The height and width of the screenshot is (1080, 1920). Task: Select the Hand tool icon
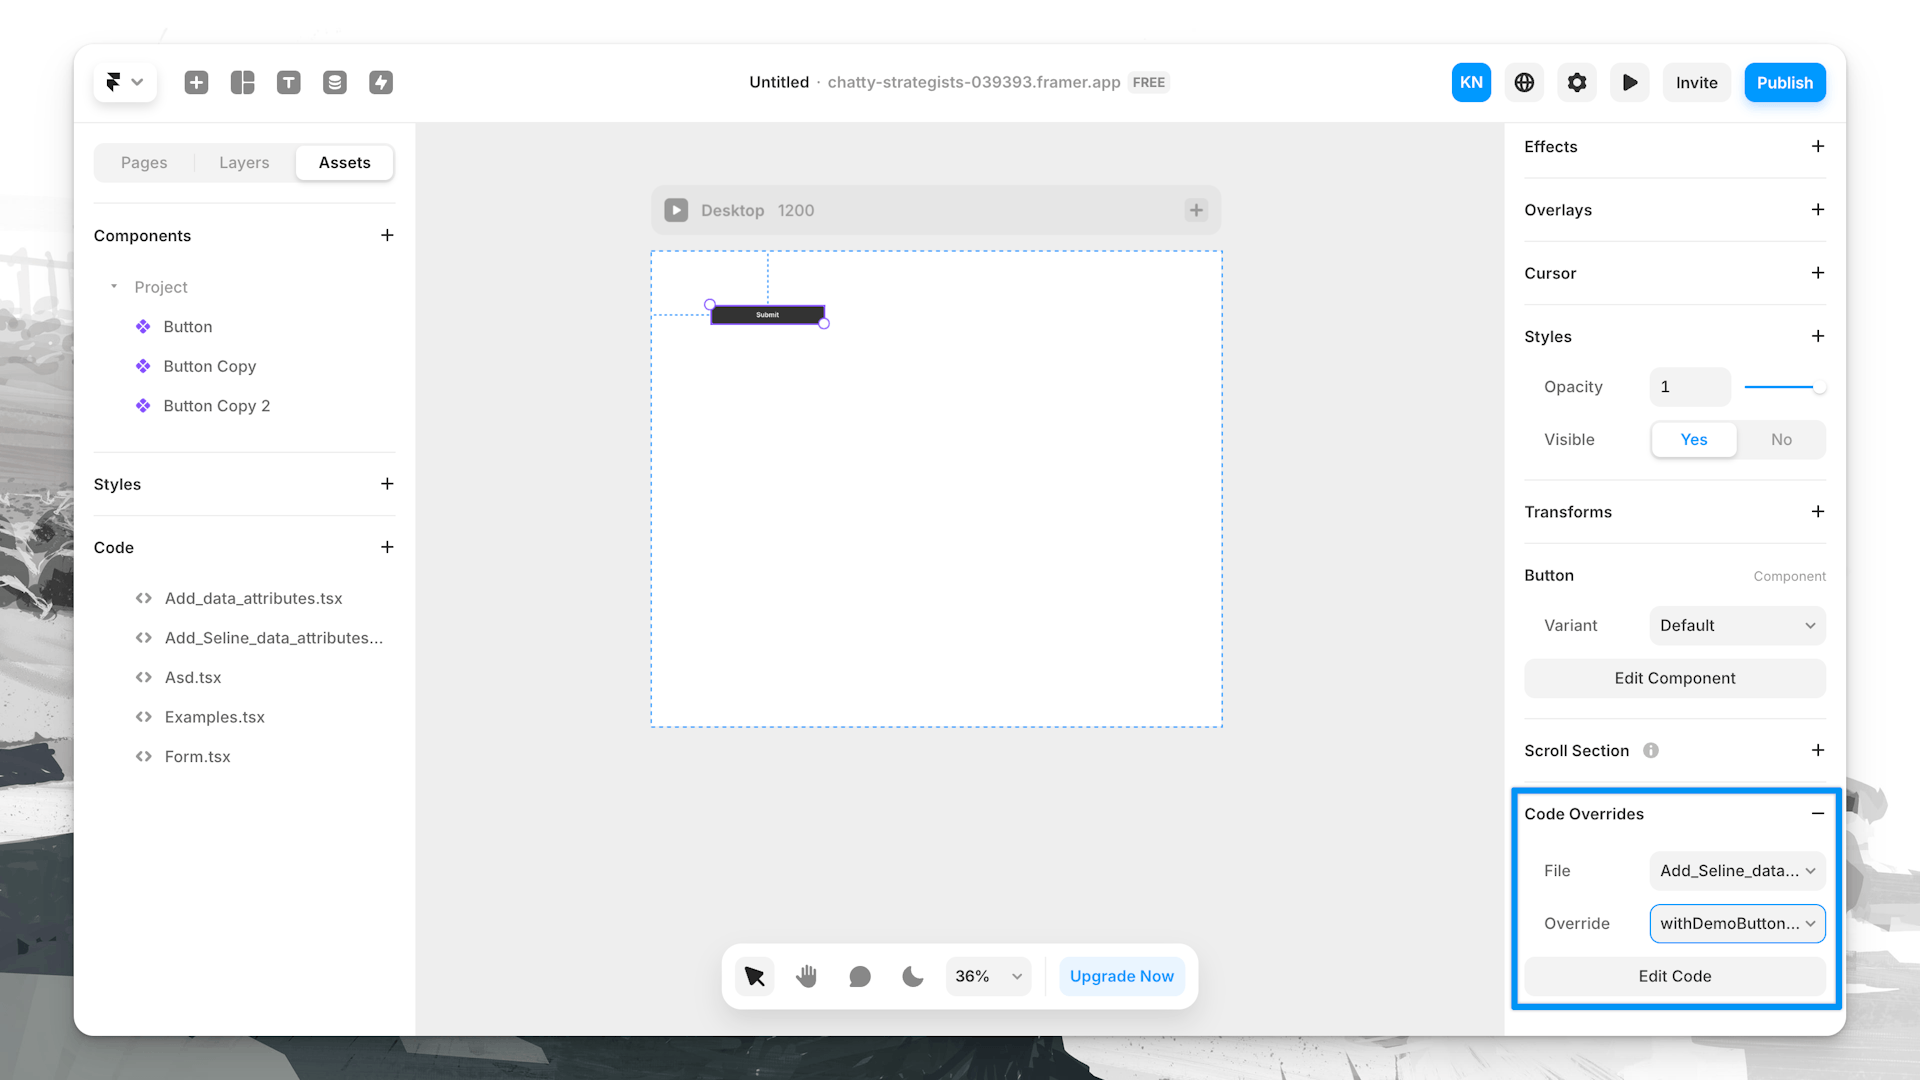click(807, 976)
